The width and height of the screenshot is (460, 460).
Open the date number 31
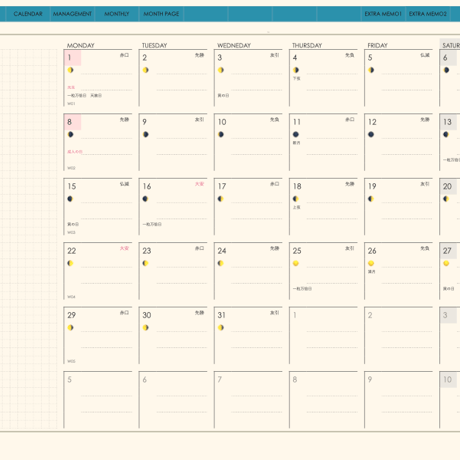click(x=222, y=315)
